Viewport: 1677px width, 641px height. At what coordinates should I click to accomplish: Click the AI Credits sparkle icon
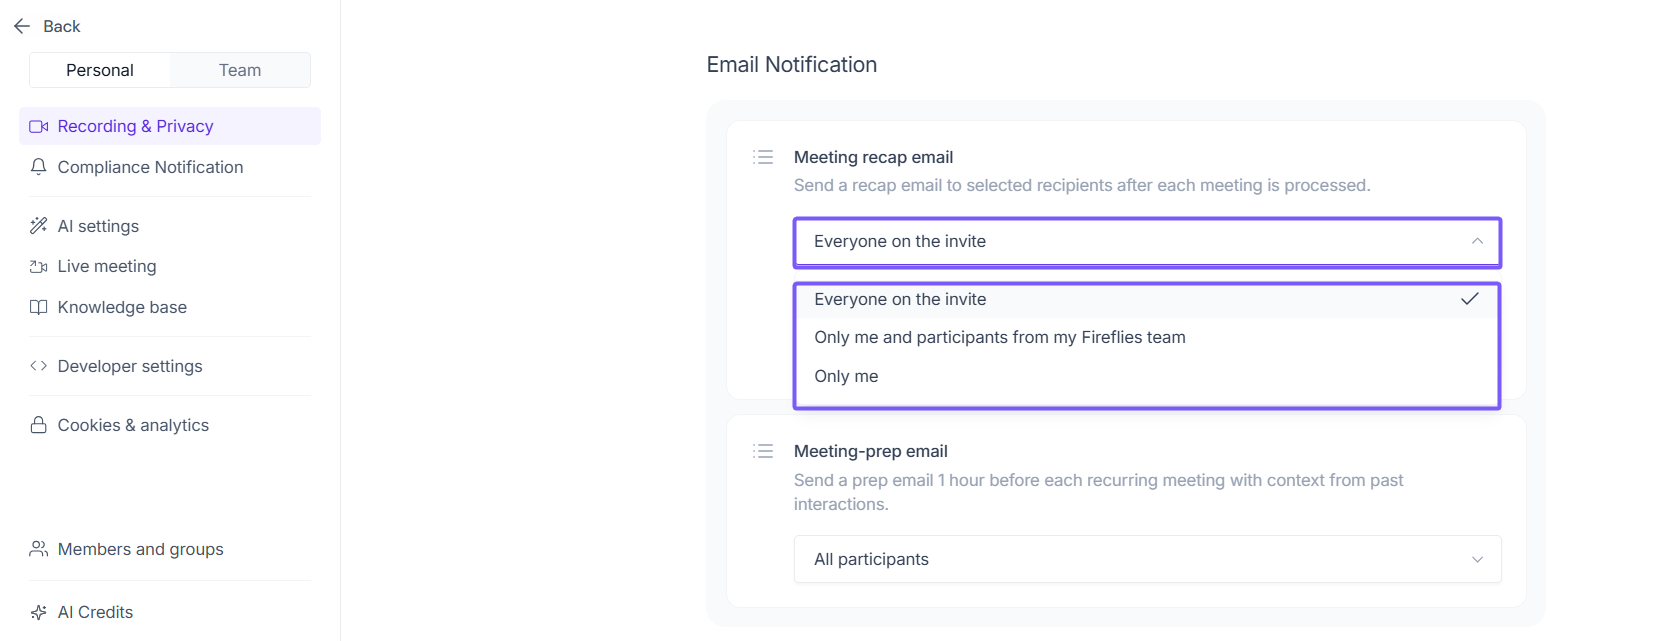(x=39, y=612)
